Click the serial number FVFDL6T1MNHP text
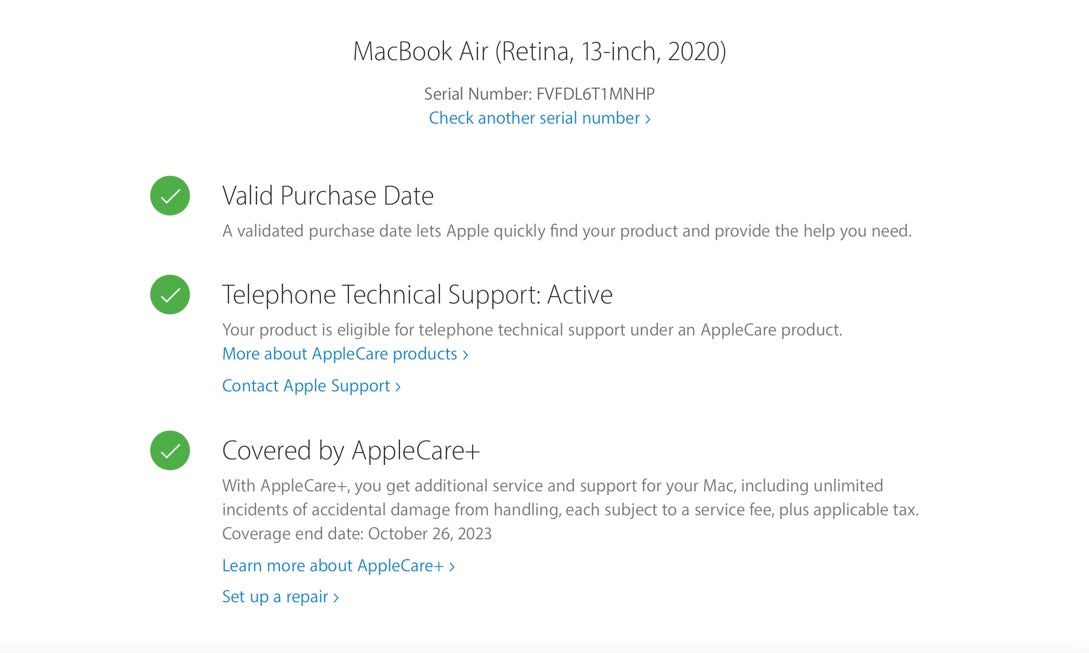The height and width of the screenshot is (653, 1089). pyautogui.click(x=595, y=94)
